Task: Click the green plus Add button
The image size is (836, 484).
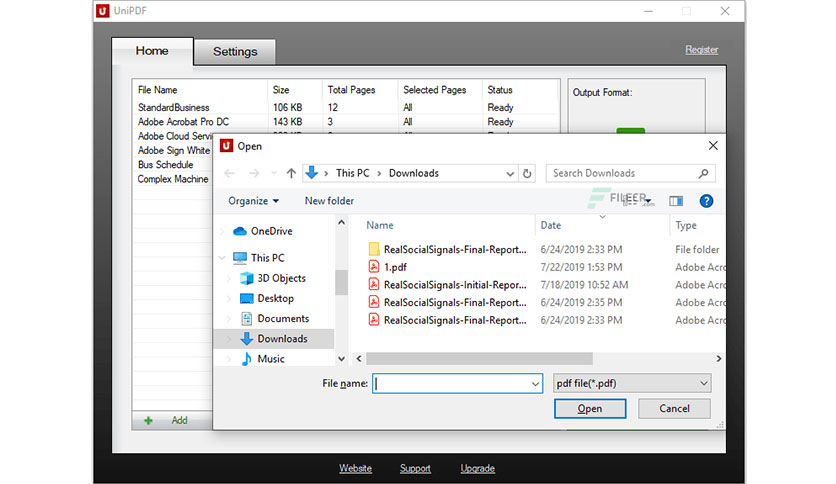Action: pyautogui.click(x=166, y=421)
